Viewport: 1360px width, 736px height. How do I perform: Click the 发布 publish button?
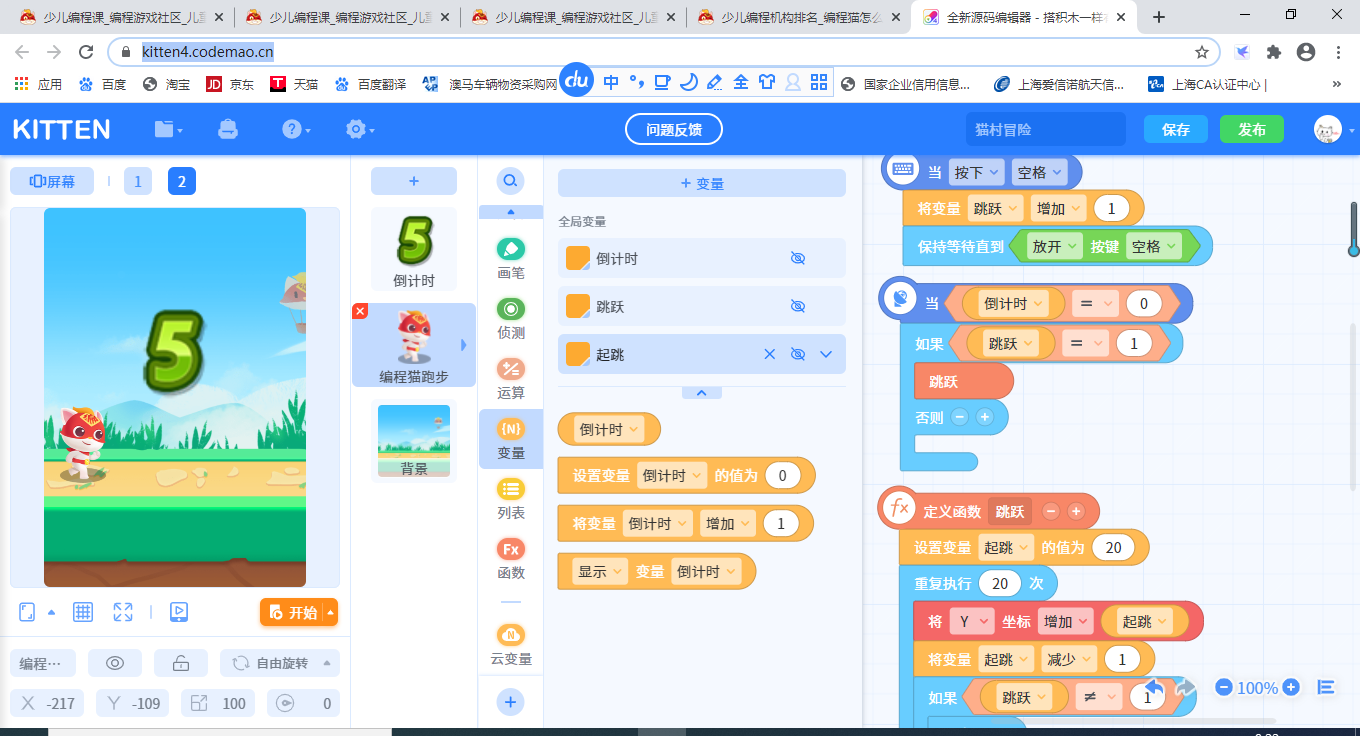1252,129
